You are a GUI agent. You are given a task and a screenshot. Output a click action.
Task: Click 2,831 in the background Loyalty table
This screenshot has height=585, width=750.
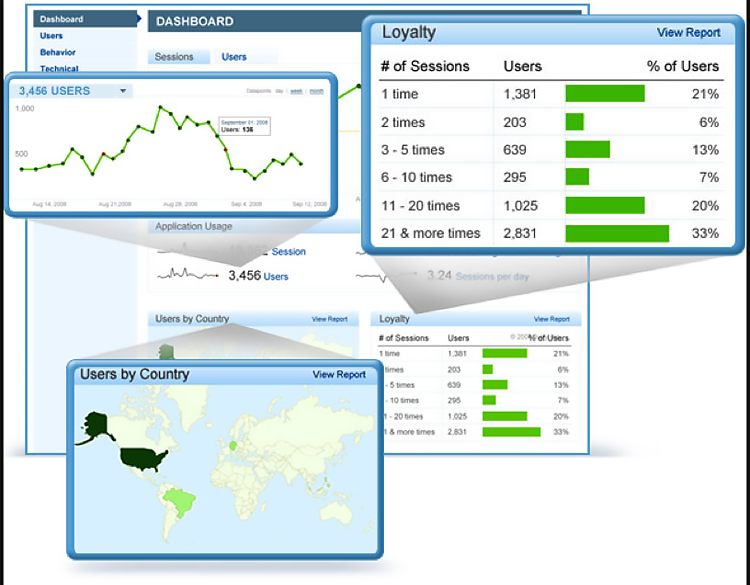pos(457,432)
